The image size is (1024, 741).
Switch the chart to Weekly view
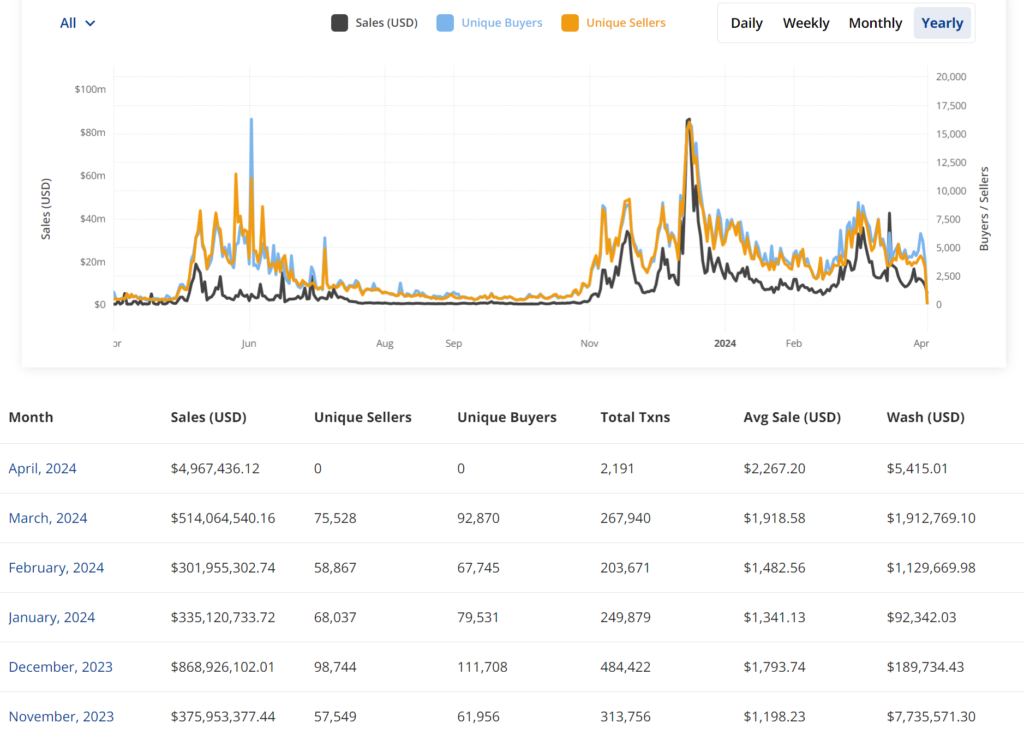tap(806, 23)
